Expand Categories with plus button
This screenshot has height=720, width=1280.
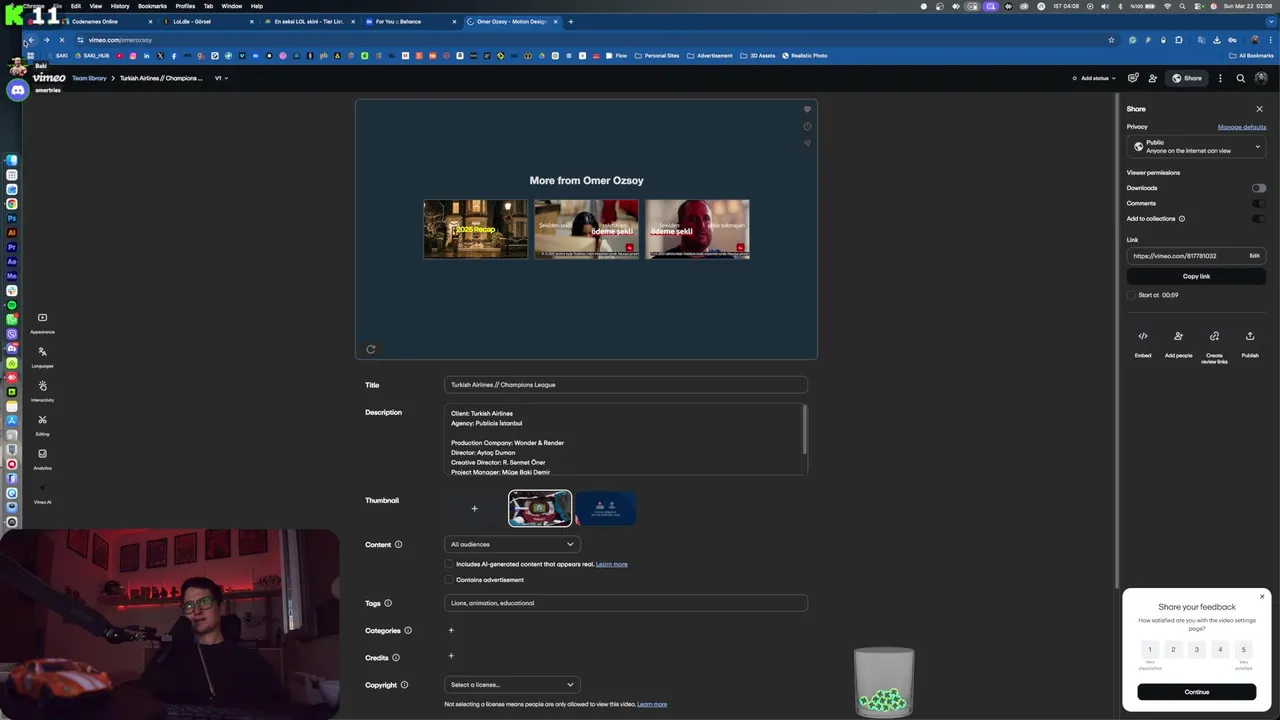(451, 630)
